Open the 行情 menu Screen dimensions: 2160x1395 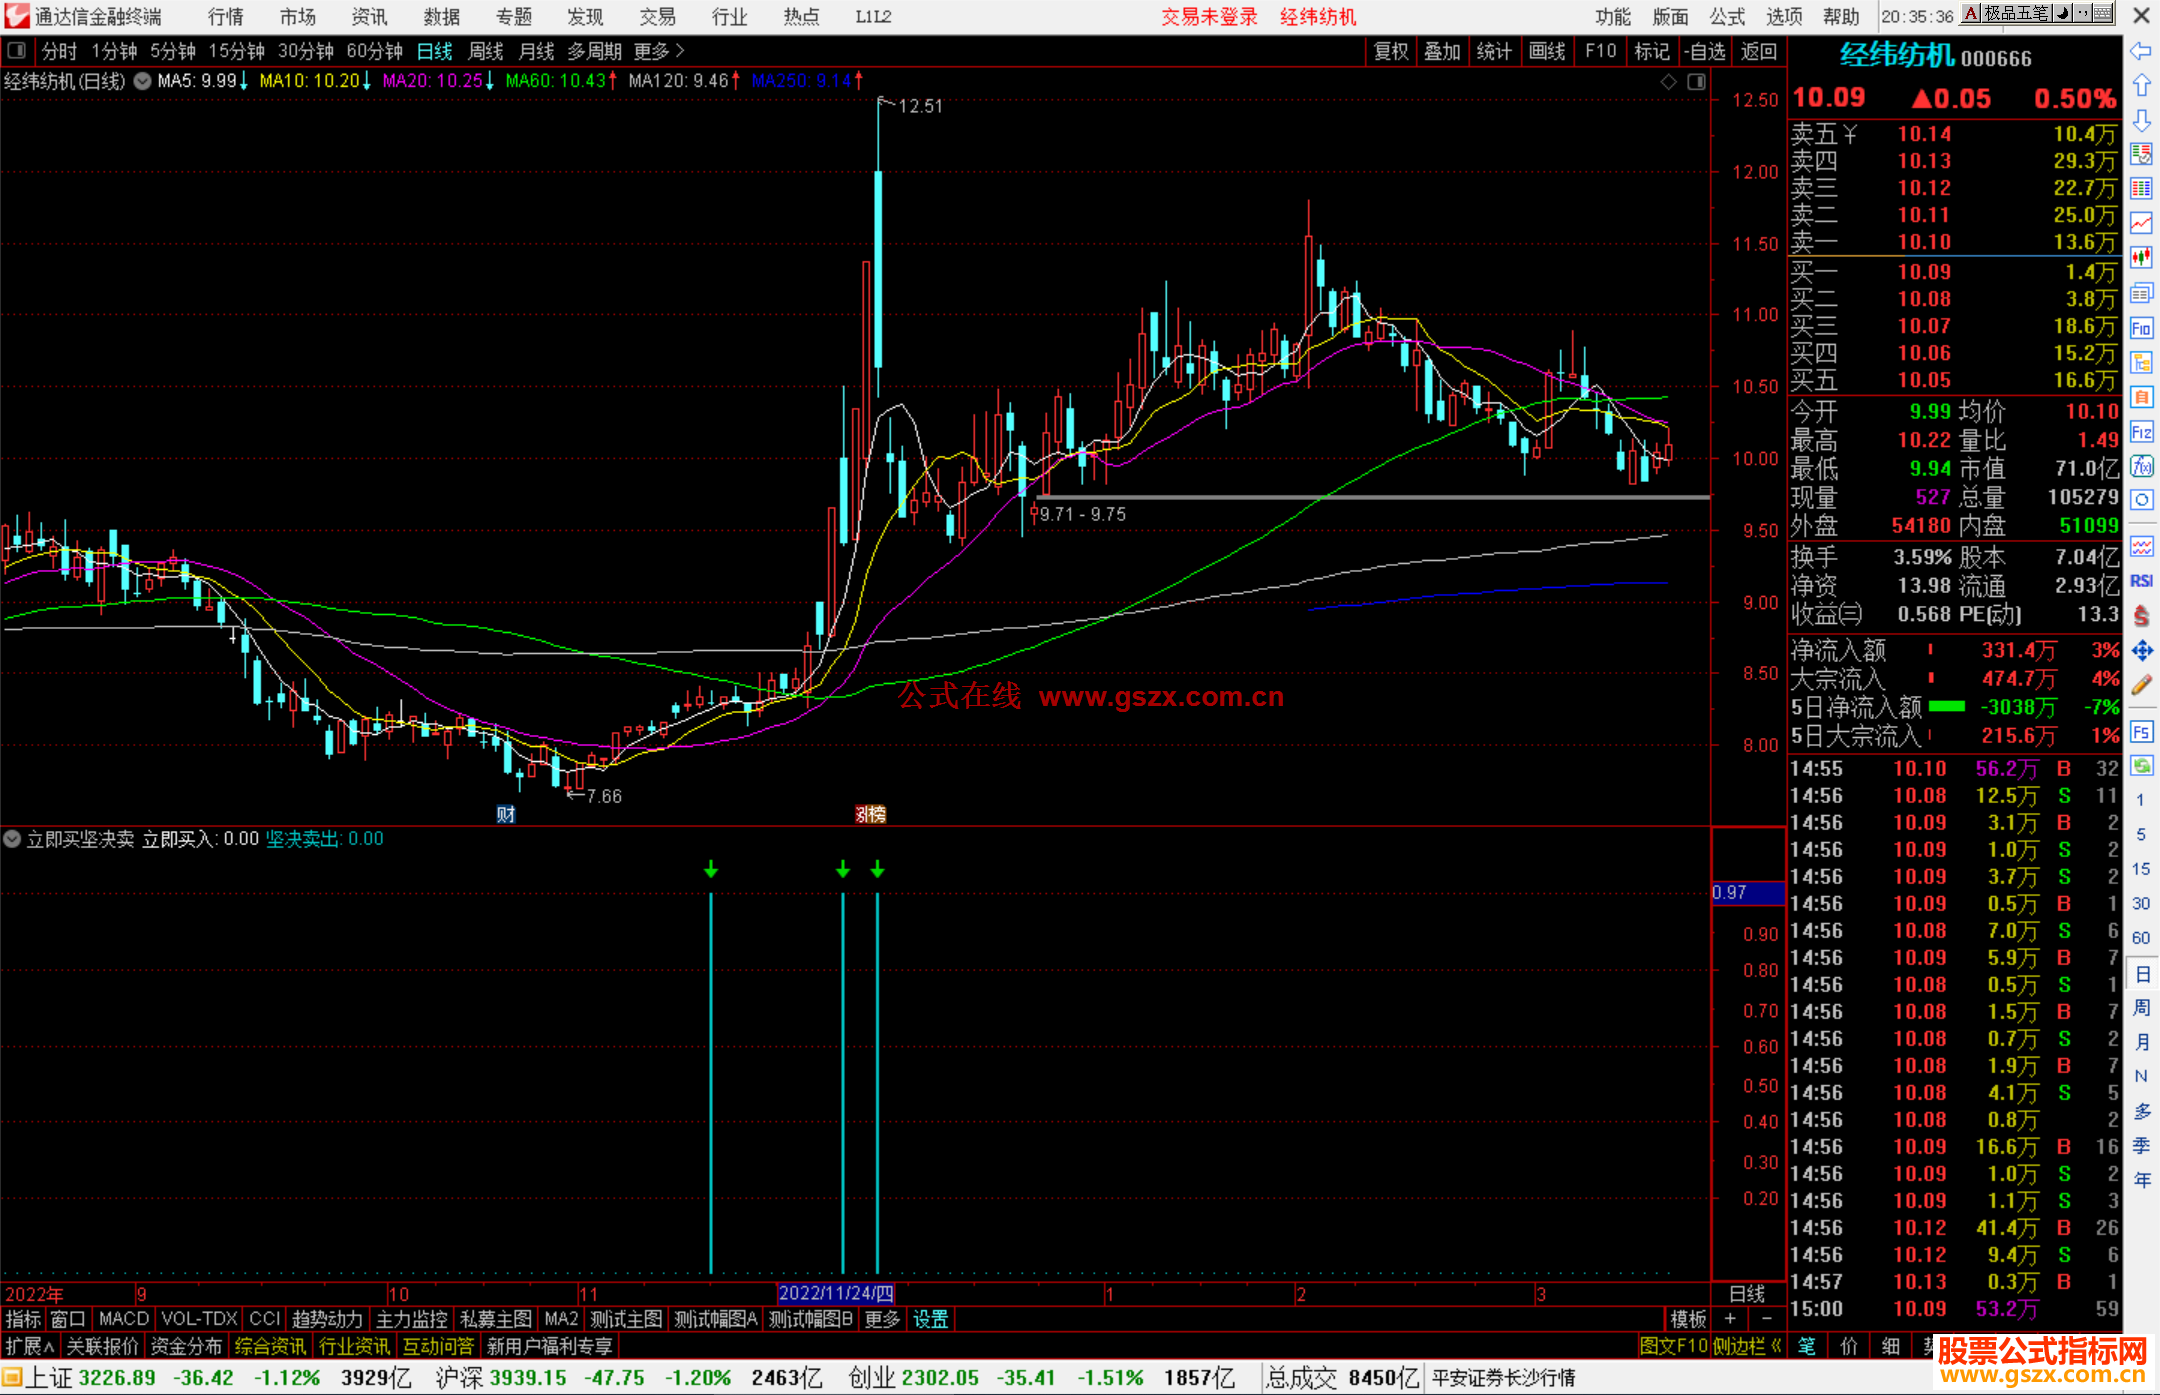[226, 17]
